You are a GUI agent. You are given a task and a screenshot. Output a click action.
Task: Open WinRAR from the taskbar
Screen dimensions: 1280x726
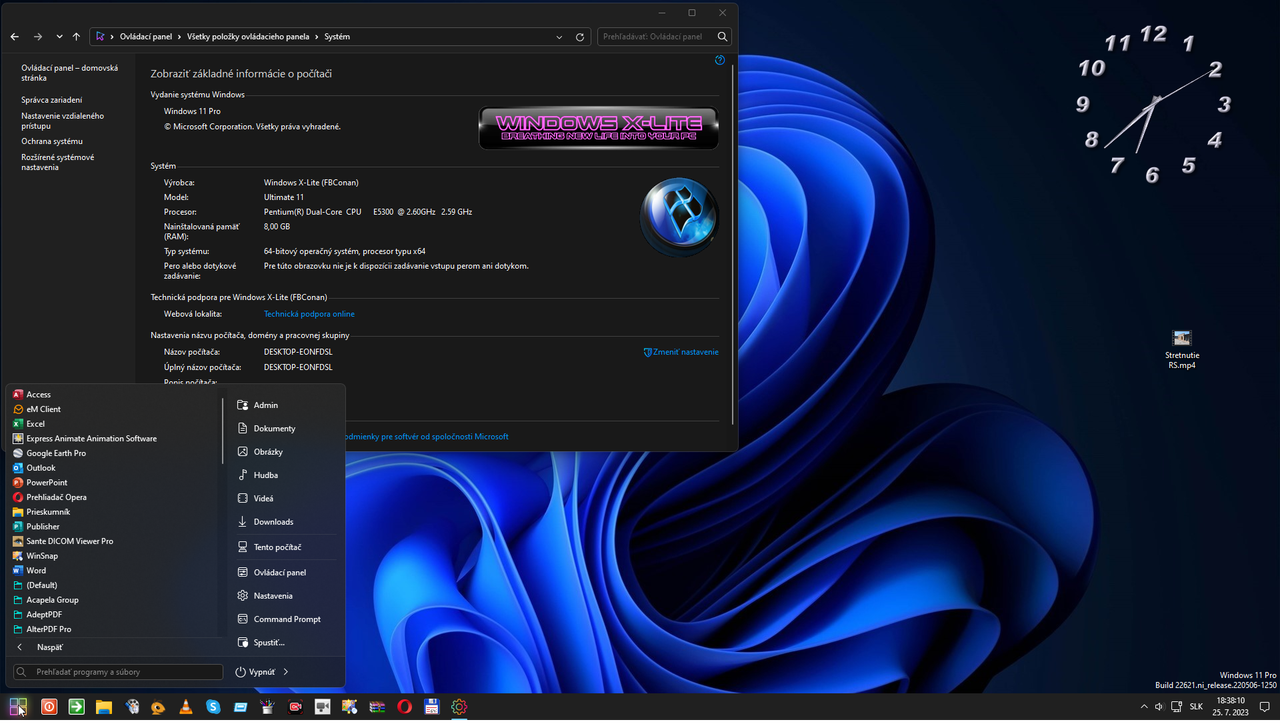(x=377, y=707)
